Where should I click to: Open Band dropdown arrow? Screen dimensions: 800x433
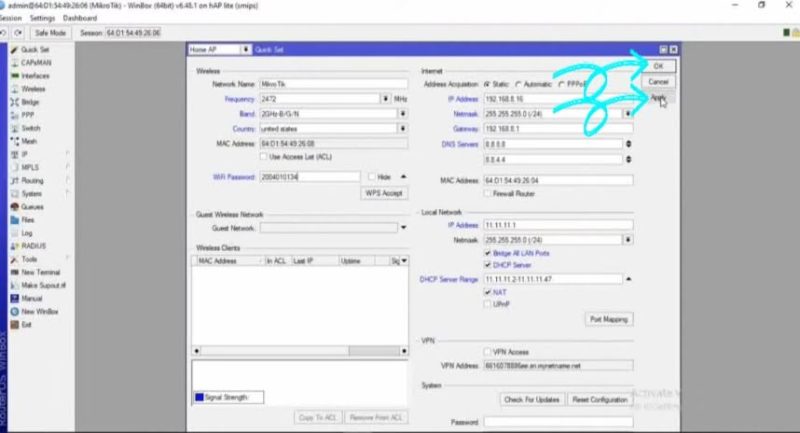(x=403, y=114)
